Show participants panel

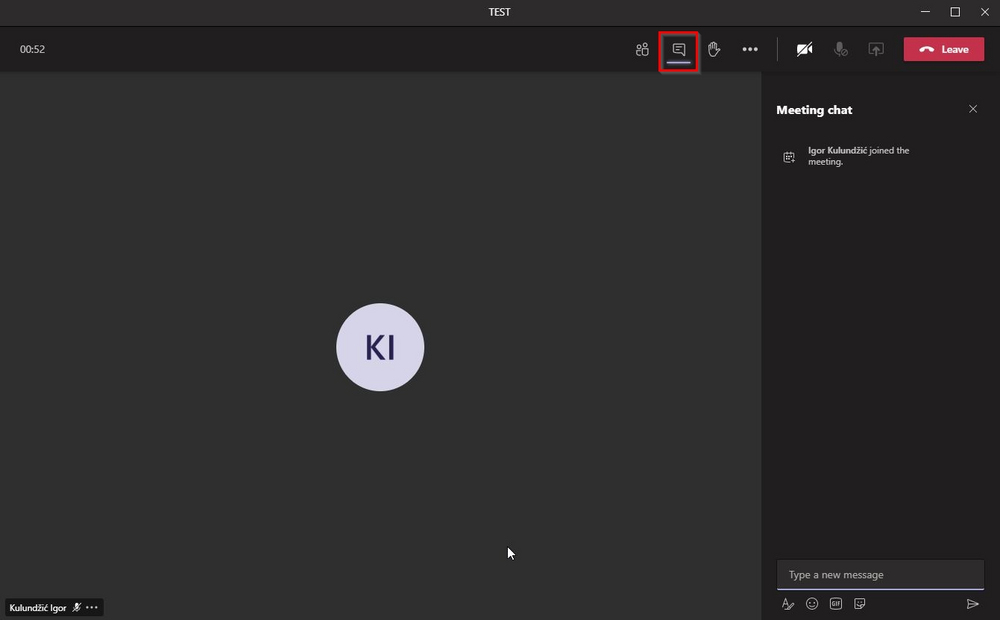[x=642, y=49]
